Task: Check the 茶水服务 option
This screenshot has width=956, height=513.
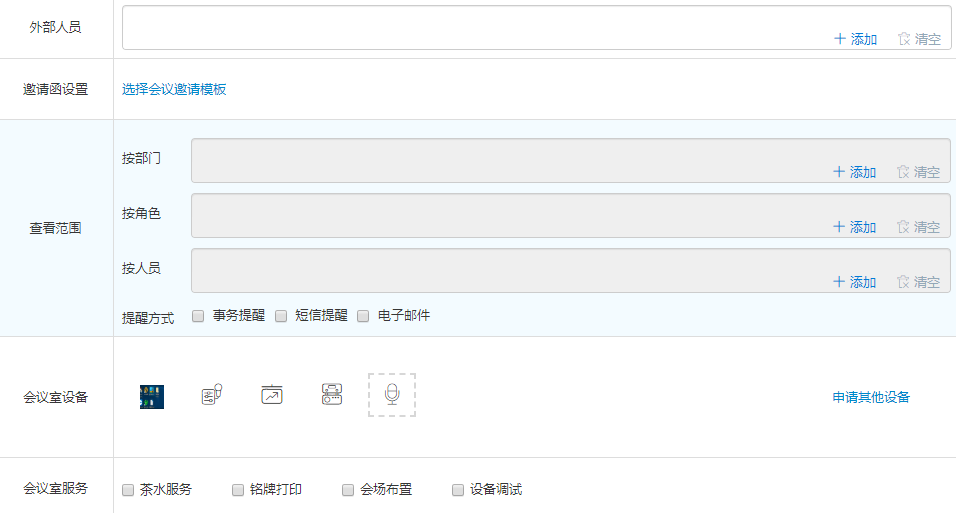Action: point(128,490)
